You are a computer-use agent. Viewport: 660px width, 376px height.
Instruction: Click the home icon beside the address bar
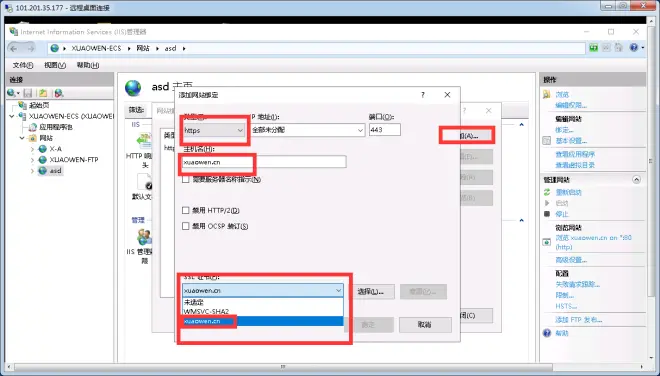click(618, 48)
